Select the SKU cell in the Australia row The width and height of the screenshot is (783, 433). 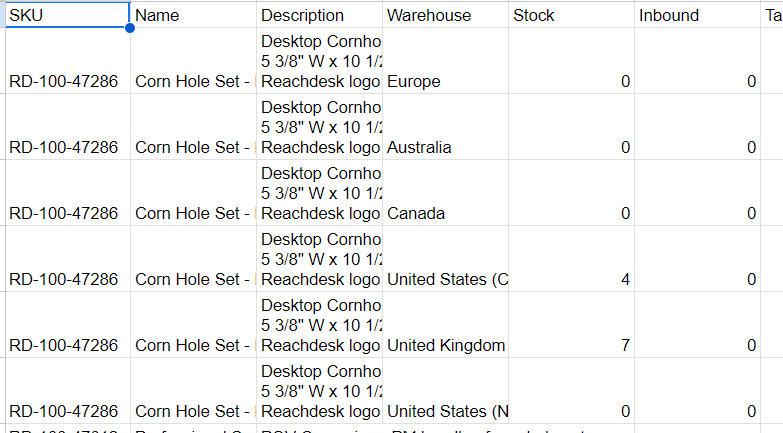point(67,147)
